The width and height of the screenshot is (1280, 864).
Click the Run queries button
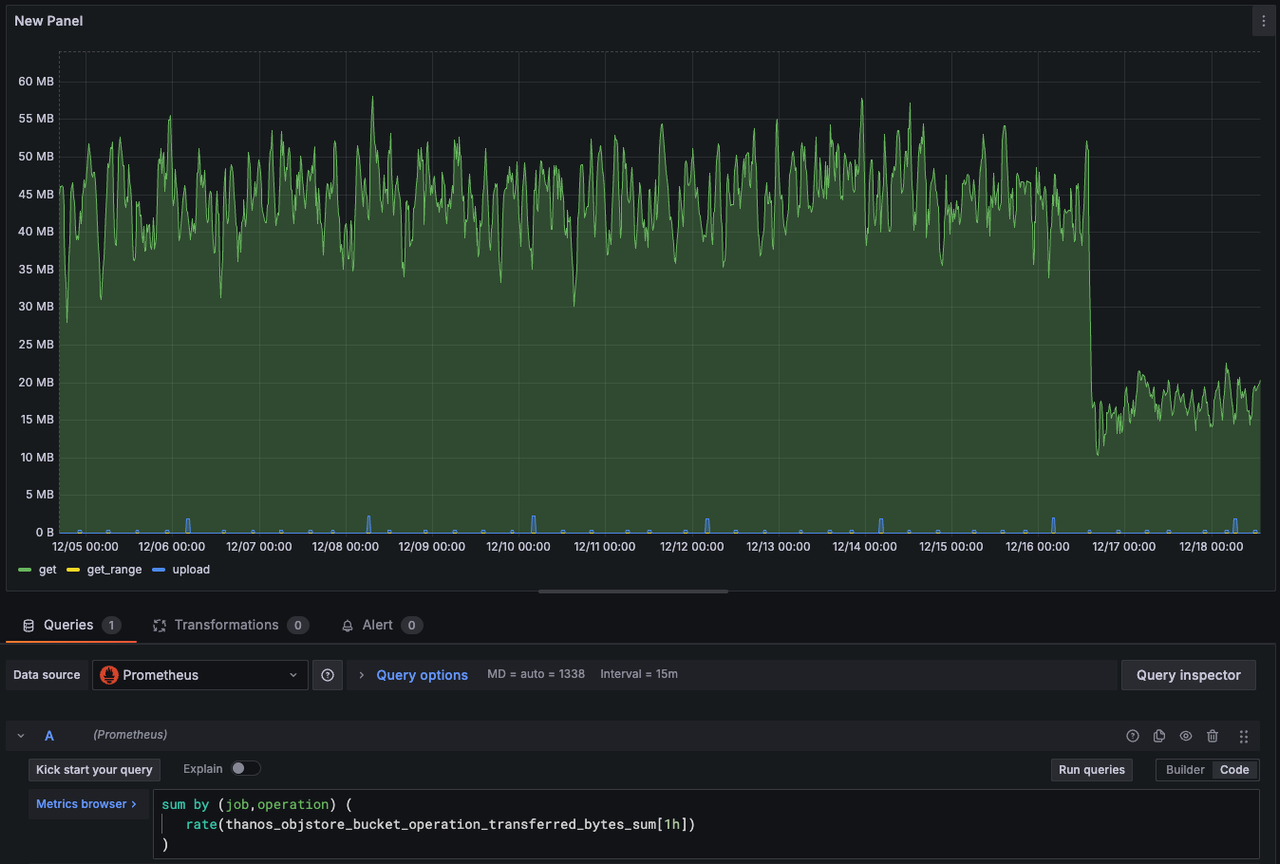(x=1091, y=770)
